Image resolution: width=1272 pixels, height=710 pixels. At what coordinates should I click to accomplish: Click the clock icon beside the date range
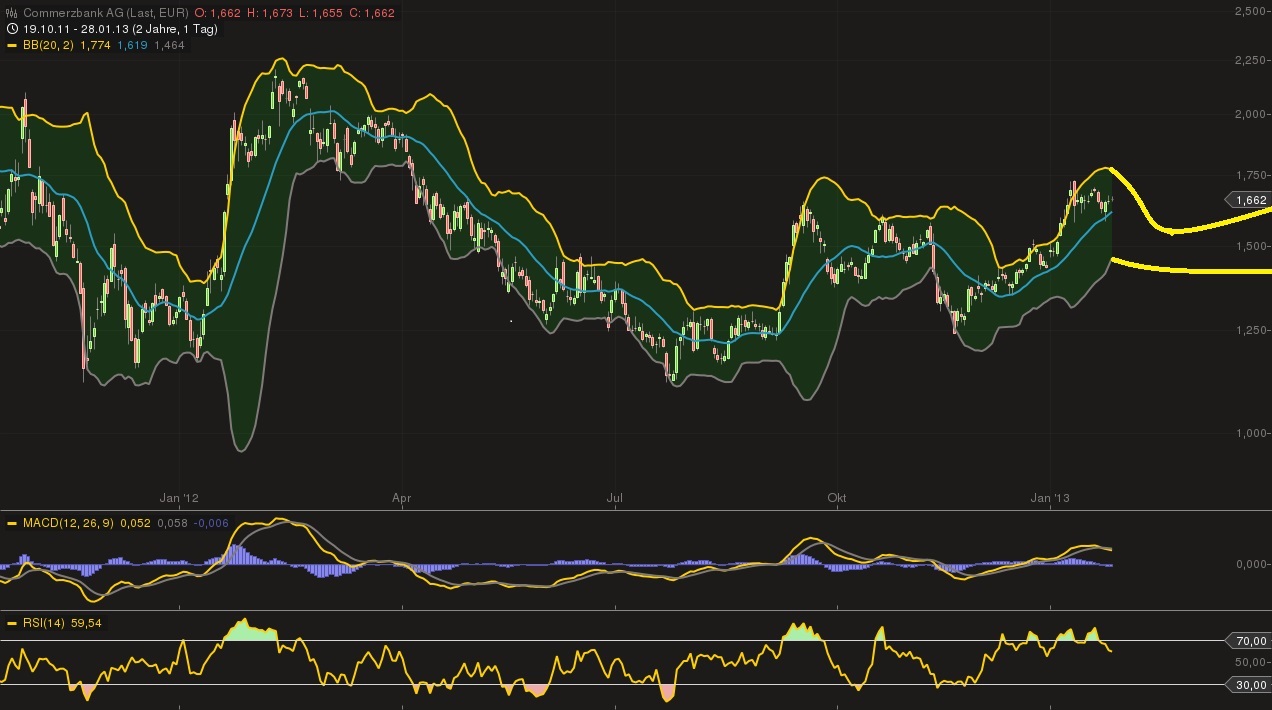pyautogui.click(x=11, y=29)
